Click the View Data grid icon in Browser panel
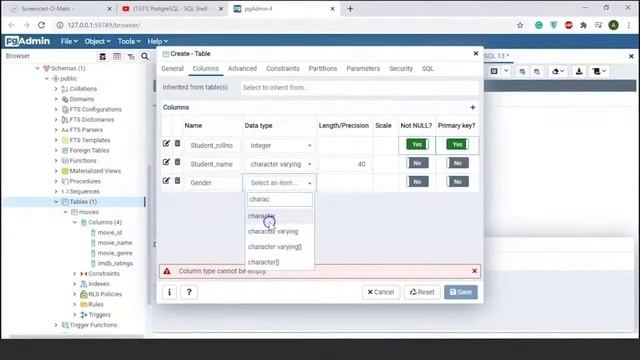The height and width of the screenshot is (360, 640). tap(117, 56)
